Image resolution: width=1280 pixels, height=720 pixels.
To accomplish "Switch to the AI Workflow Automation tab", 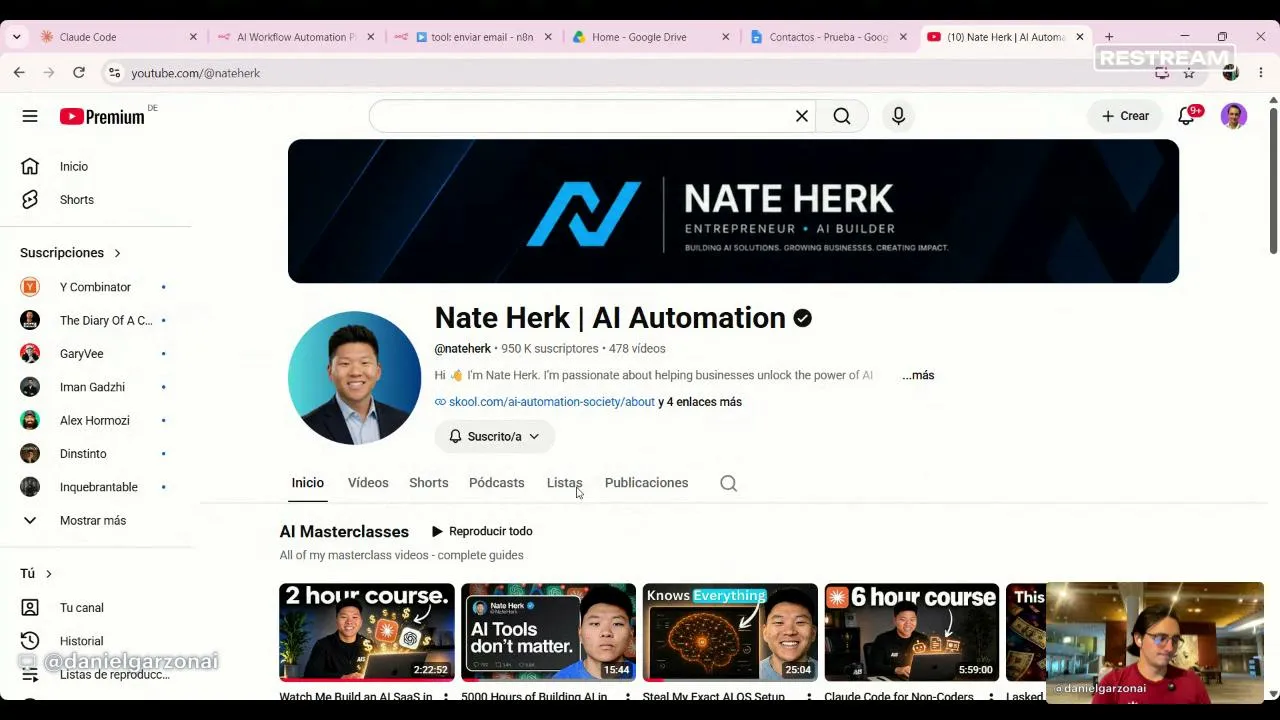I will pos(295,37).
